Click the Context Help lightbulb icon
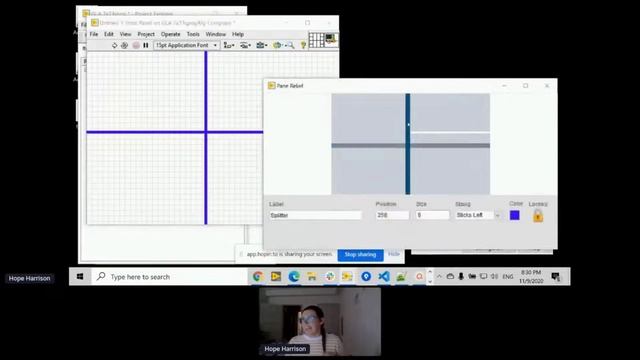640x360 pixels. (303, 45)
